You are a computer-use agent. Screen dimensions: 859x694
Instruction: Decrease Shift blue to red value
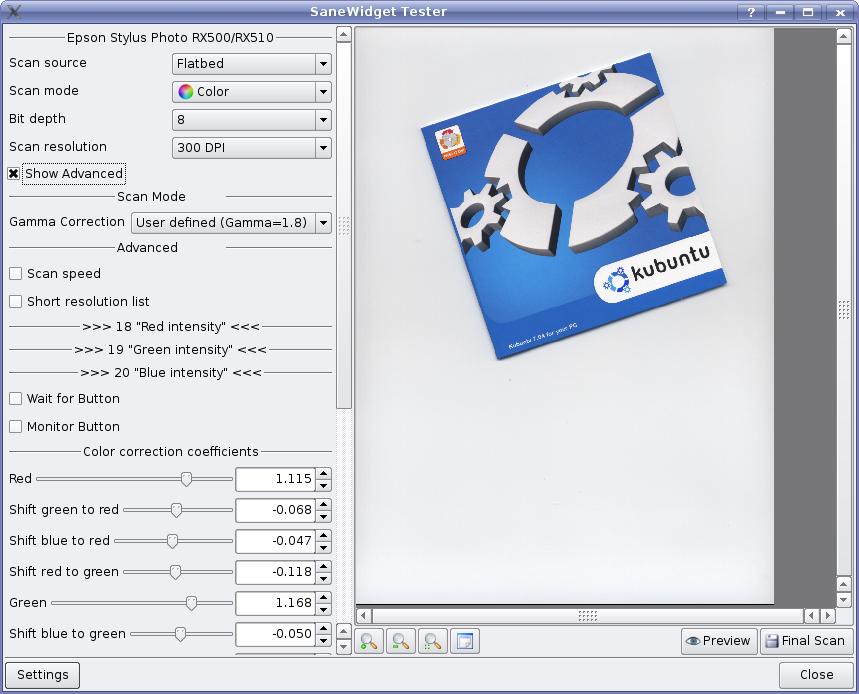(324, 547)
